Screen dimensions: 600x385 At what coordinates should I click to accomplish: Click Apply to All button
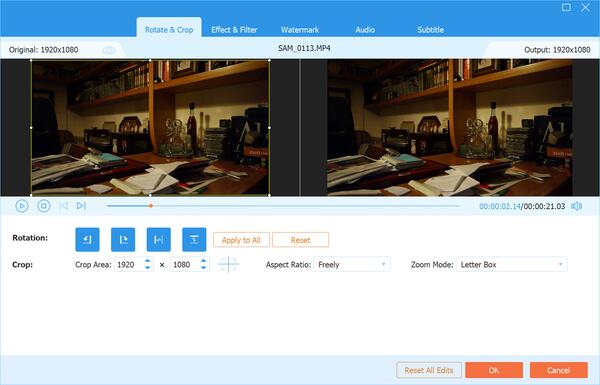(x=241, y=240)
